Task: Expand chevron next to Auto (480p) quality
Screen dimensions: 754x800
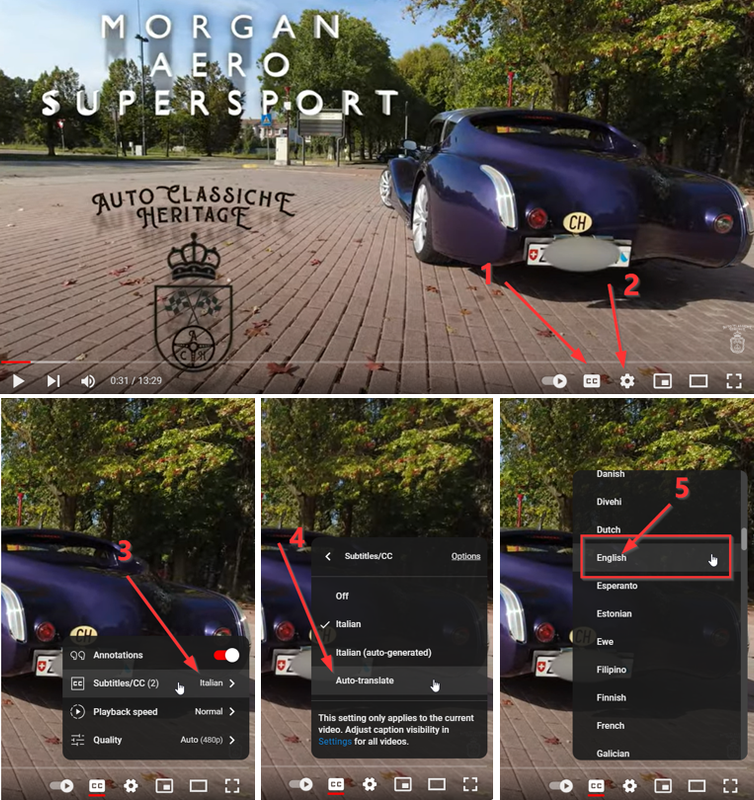Action: coord(232,740)
